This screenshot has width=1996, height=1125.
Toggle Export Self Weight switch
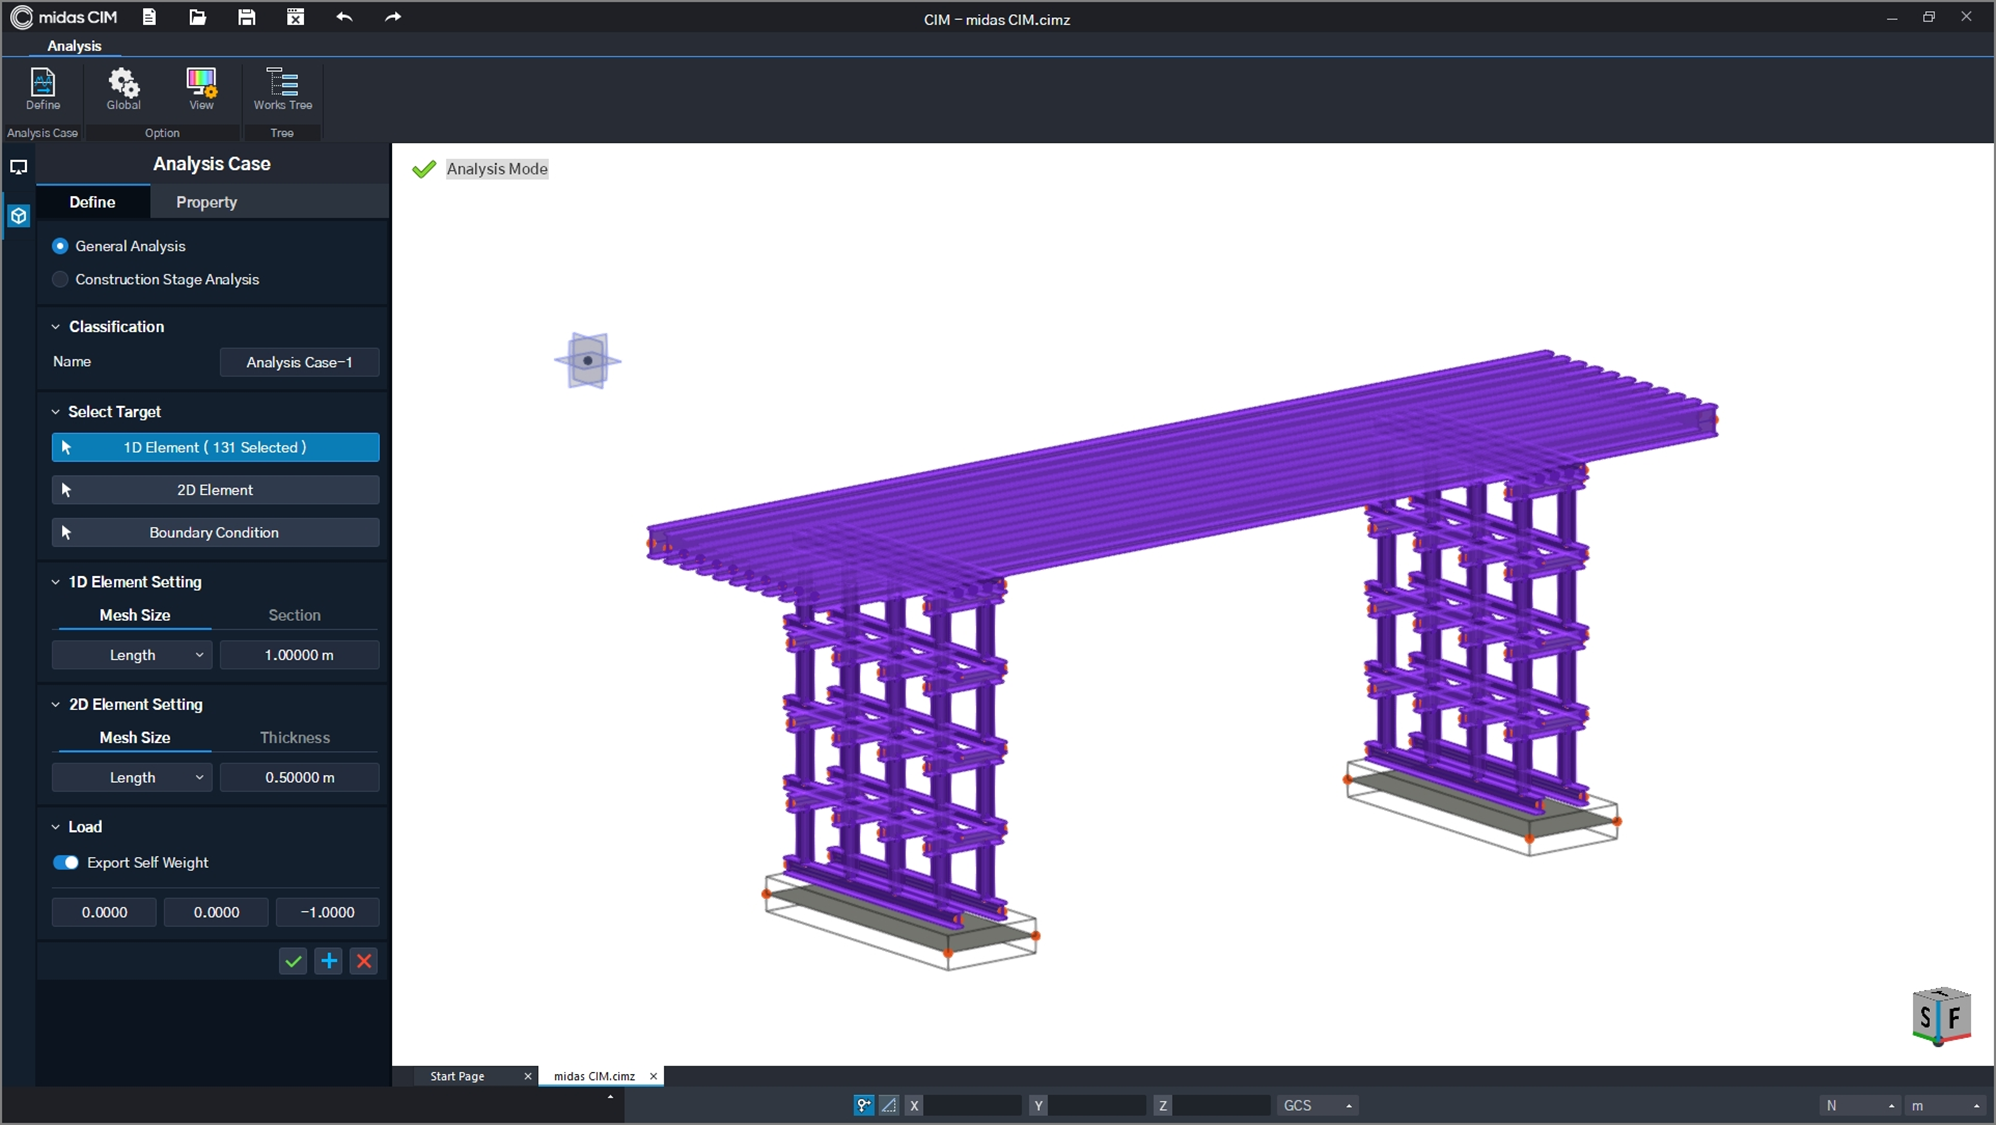[x=66, y=862]
